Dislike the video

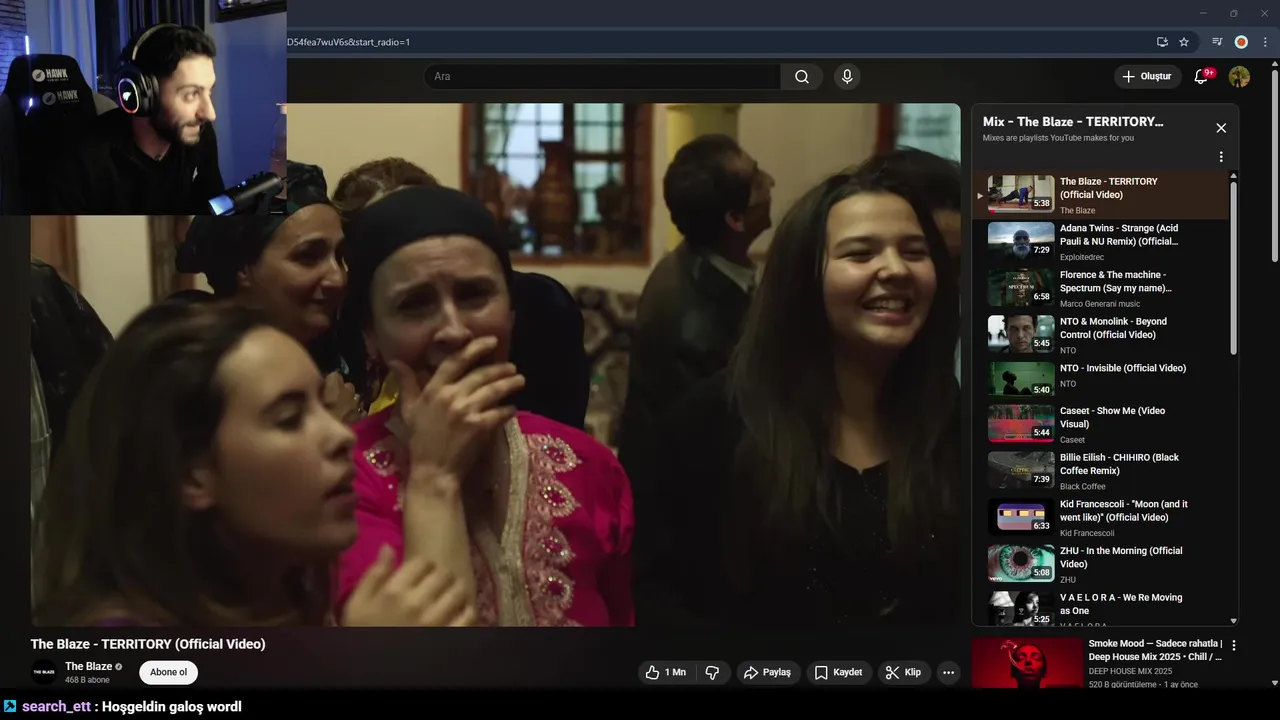(712, 673)
